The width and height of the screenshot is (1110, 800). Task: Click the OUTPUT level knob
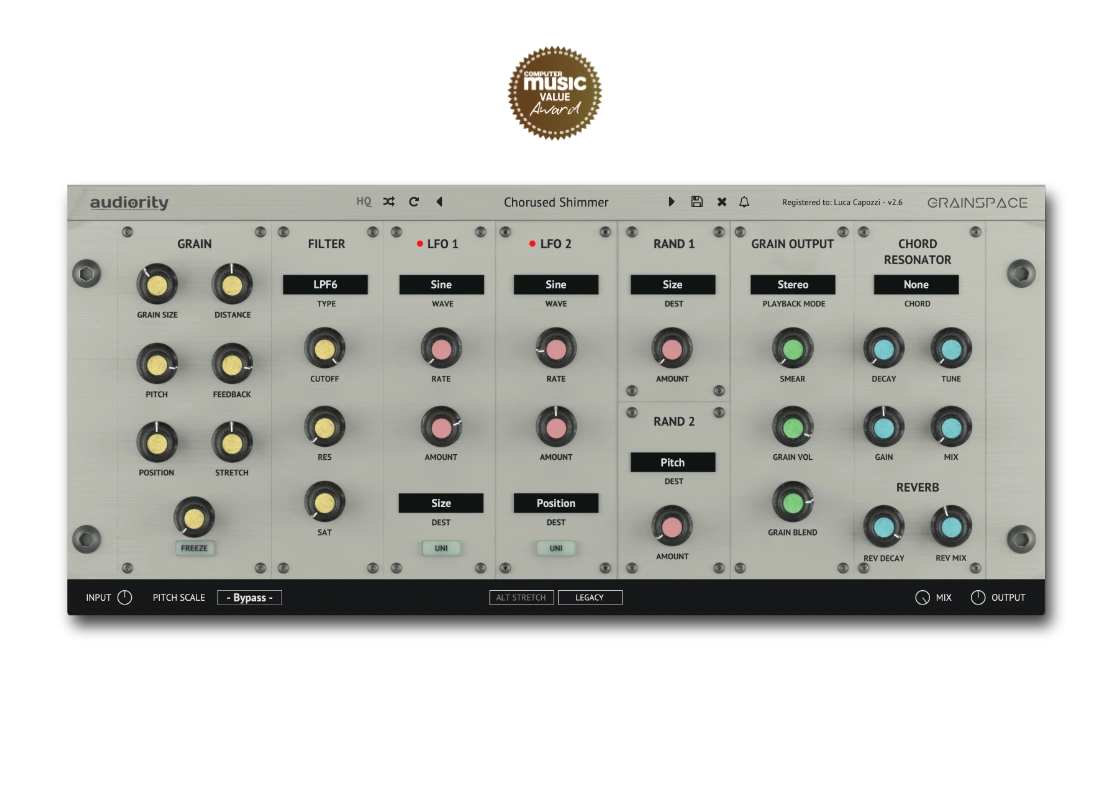(x=978, y=598)
